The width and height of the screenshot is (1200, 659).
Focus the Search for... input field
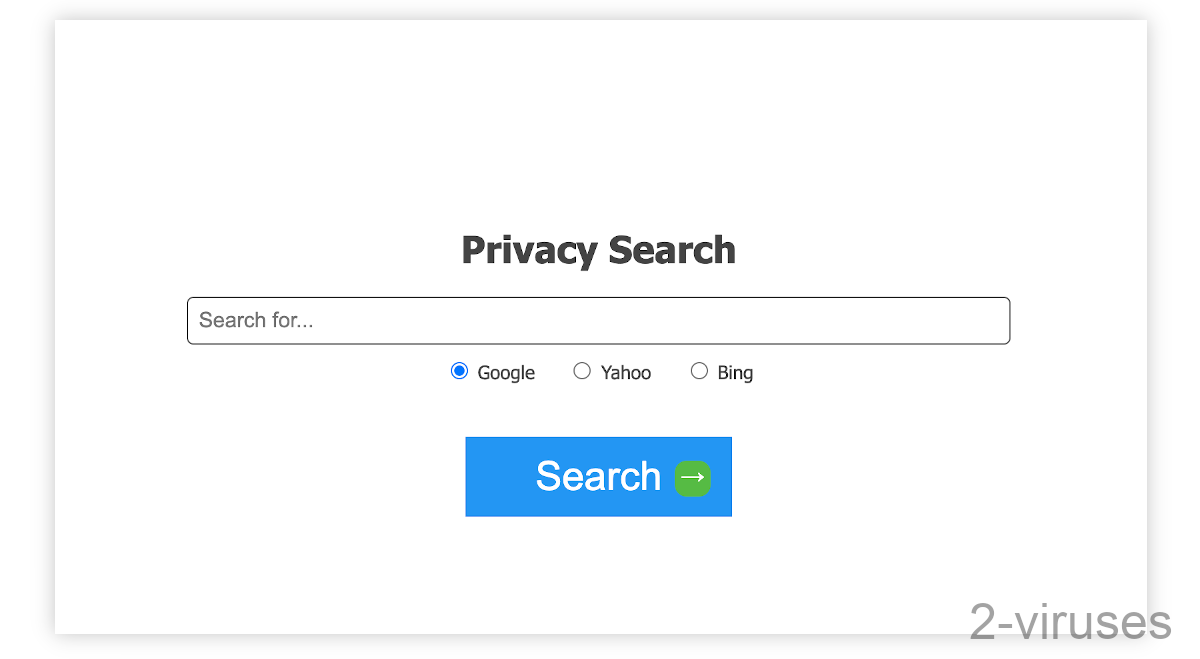[x=598, y=320]
